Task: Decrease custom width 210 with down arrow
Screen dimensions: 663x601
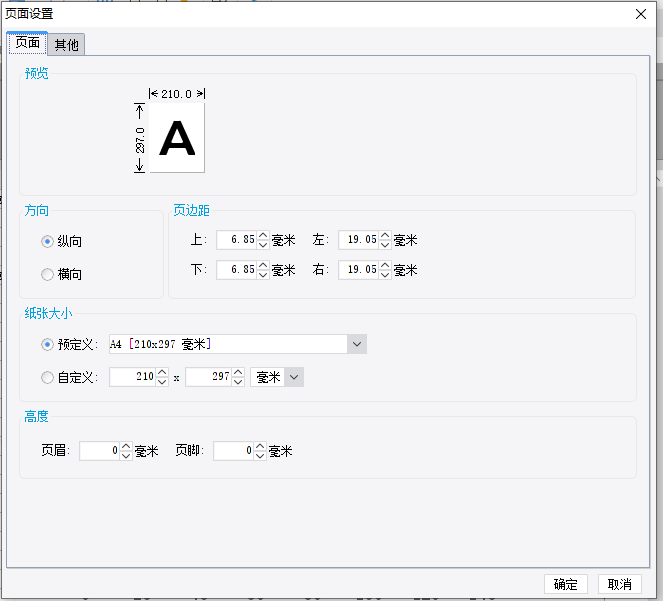Action: pyautogui.click(x=162, y=382)
